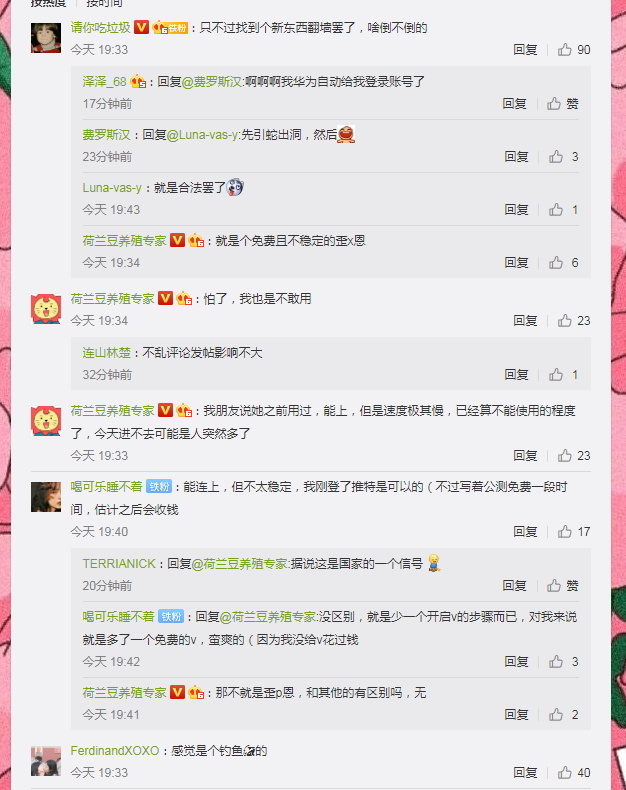Click the TERRIANICK username

click(119, 563)
